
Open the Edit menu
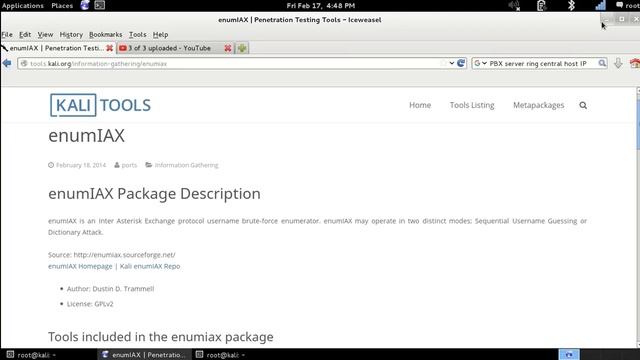[x=25, y=35]
